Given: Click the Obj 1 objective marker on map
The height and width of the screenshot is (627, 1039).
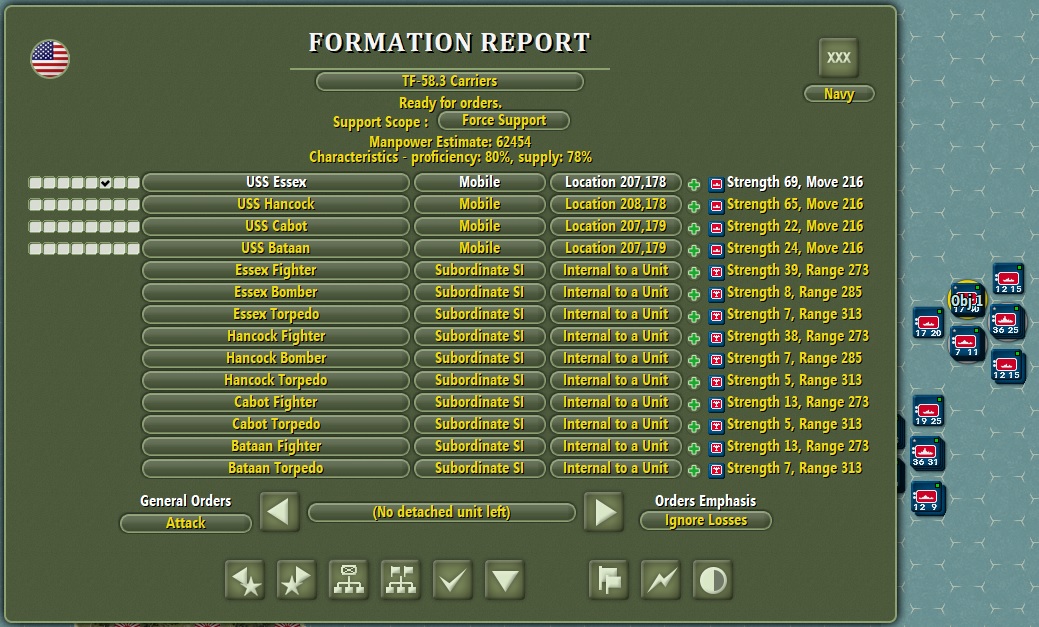Looking at the screenshot, I should click(967, 300).
